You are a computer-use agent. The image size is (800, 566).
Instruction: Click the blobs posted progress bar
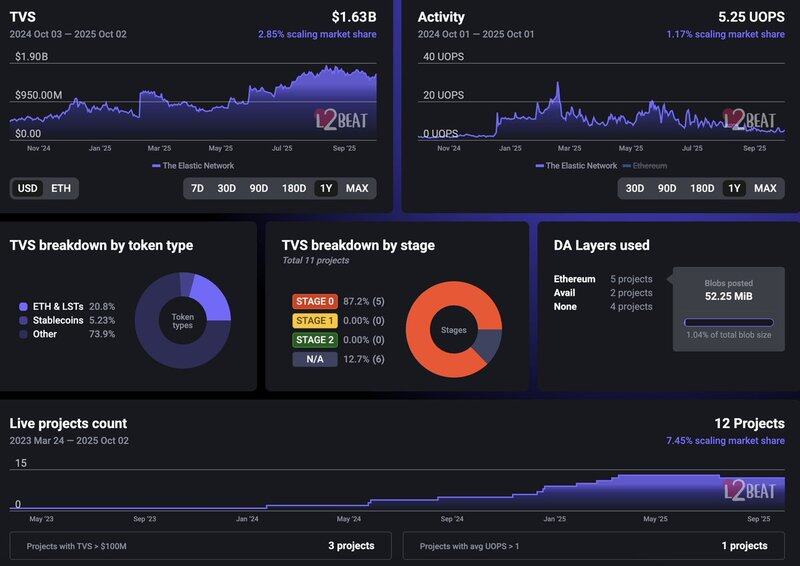[728, 322]
